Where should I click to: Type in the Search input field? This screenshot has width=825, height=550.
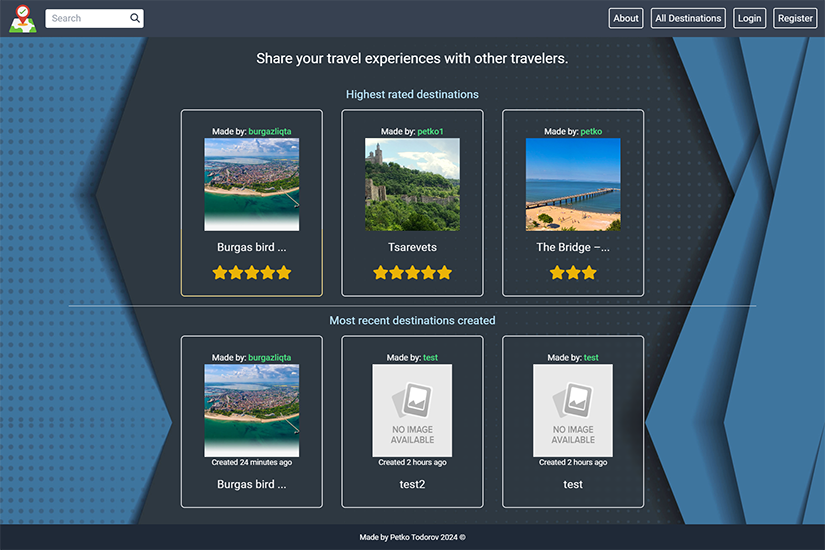(x=88, y=18)
